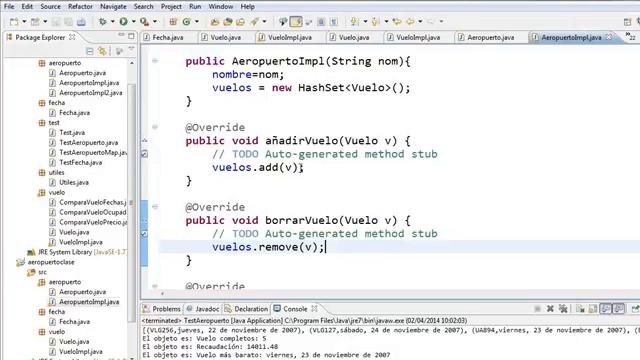
Task: Open the New Java Class dropdown arrow
Action: 196,22
